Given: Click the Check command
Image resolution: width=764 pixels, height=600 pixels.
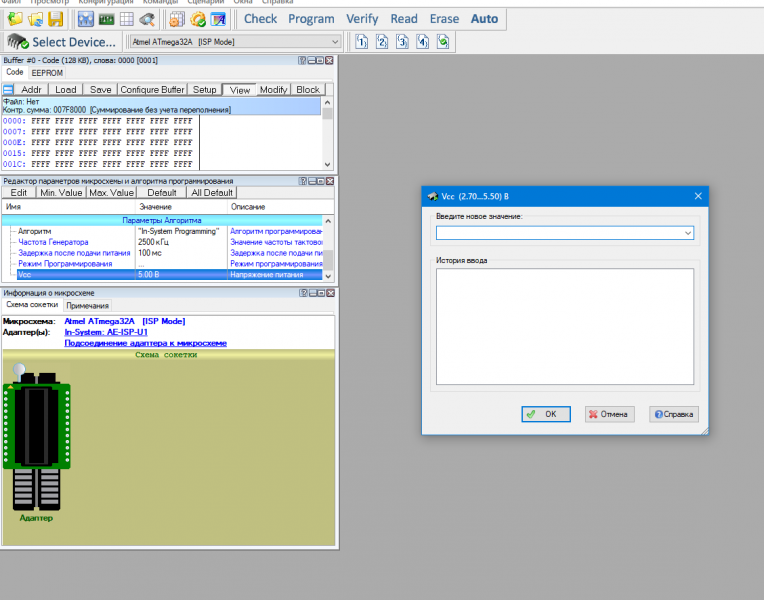Looking at the screenshot, I should tap(260, 19).
